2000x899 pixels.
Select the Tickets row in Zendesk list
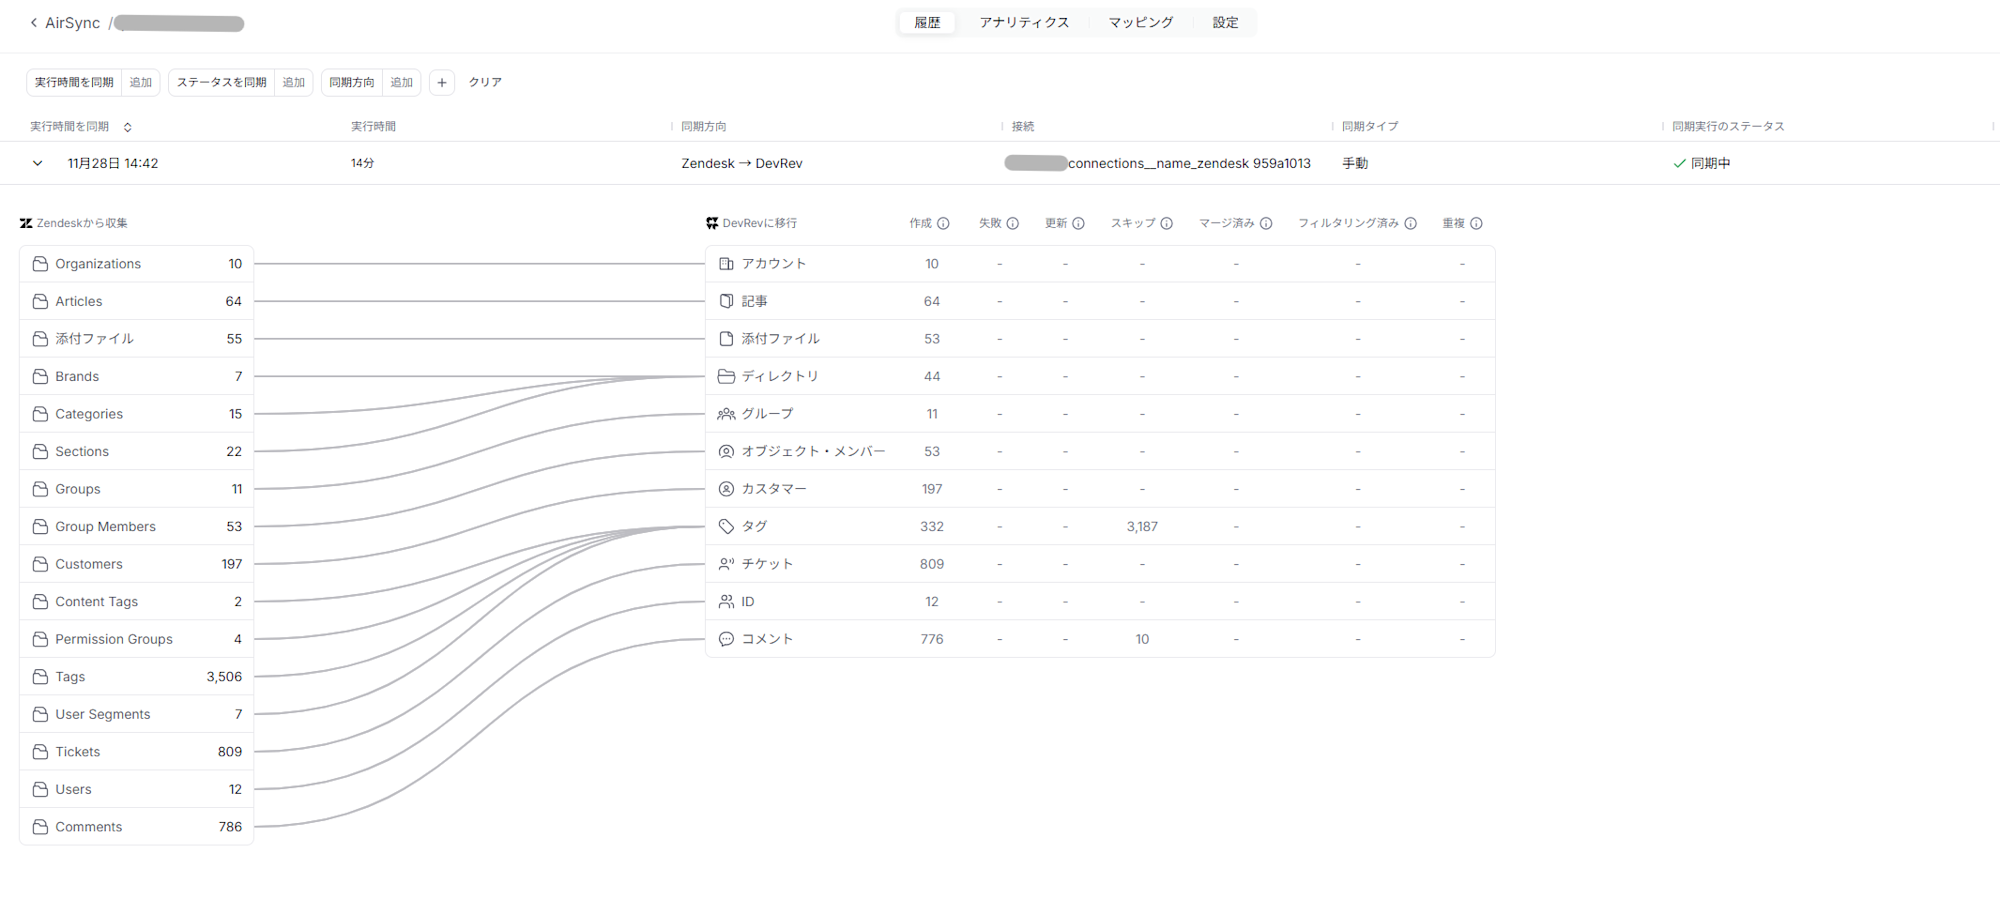pos(137,752)
